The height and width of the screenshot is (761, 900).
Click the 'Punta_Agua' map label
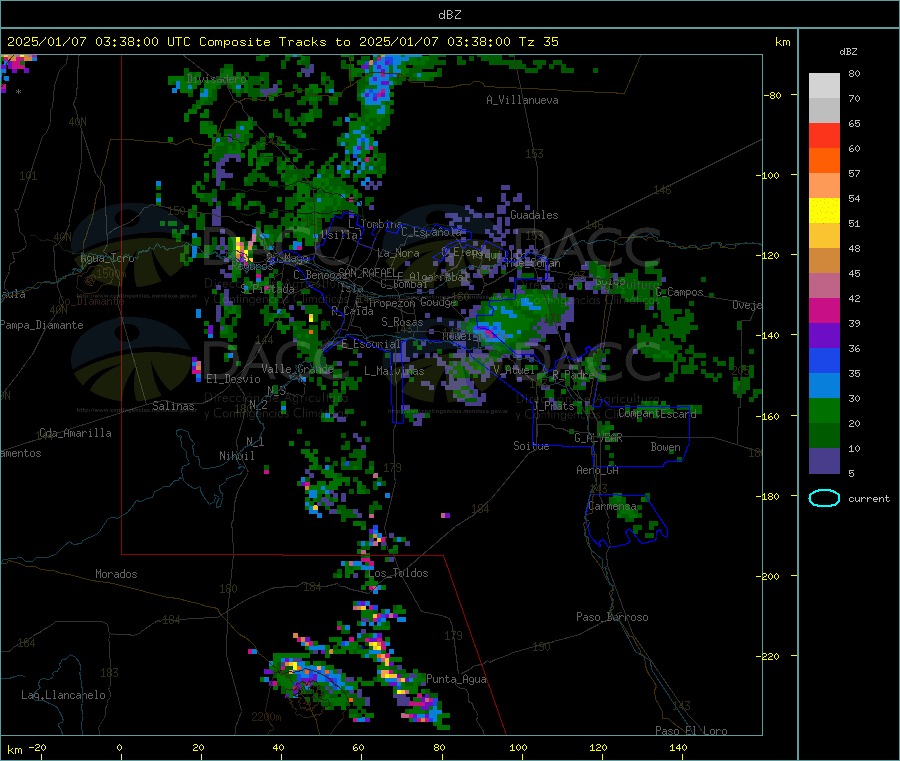456,679
